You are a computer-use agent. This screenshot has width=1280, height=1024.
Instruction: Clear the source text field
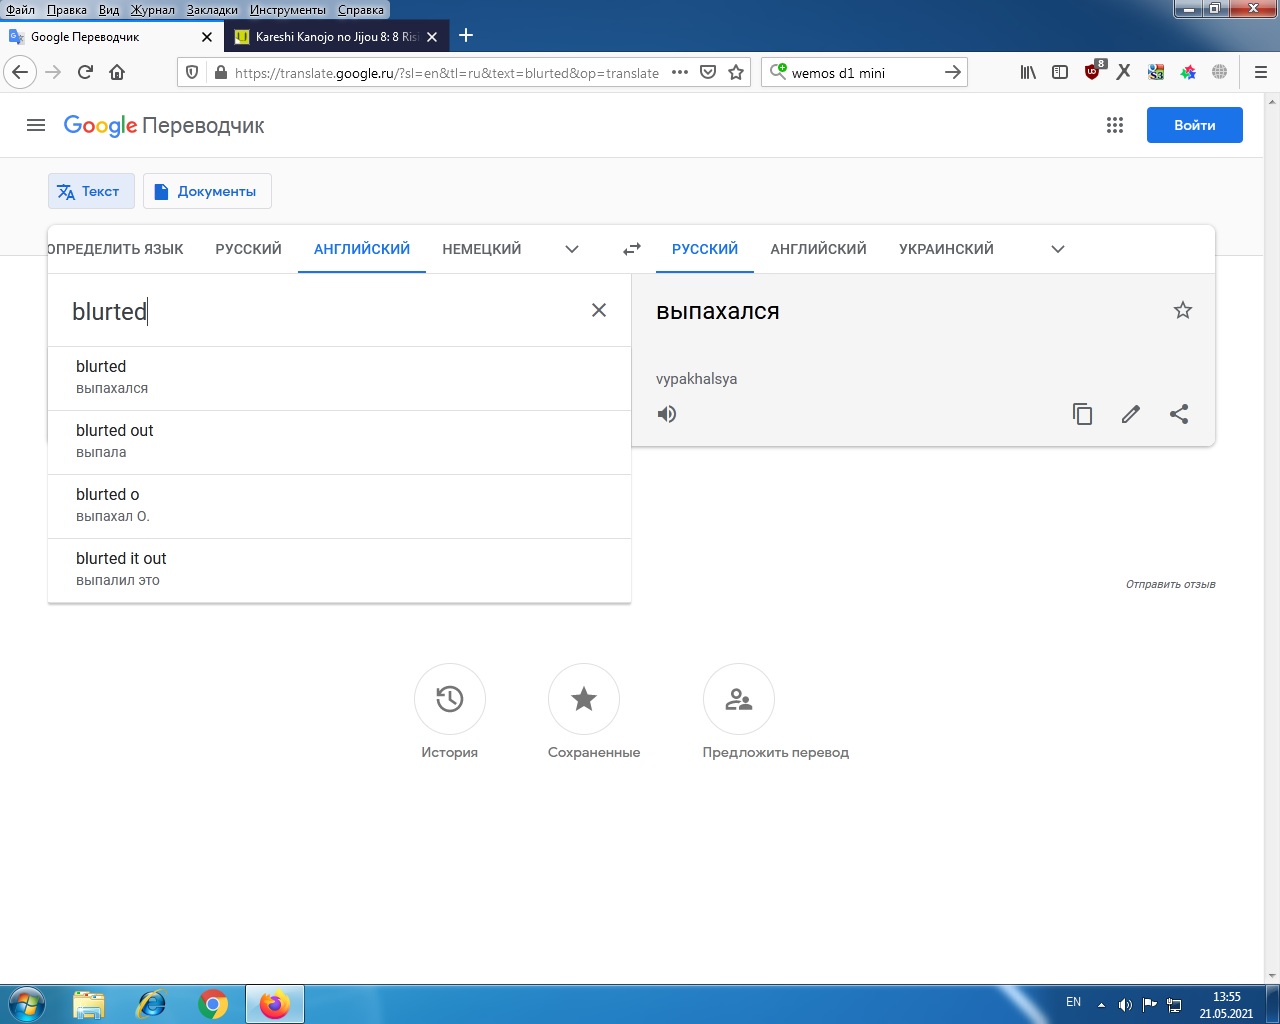tap(599, 310)
